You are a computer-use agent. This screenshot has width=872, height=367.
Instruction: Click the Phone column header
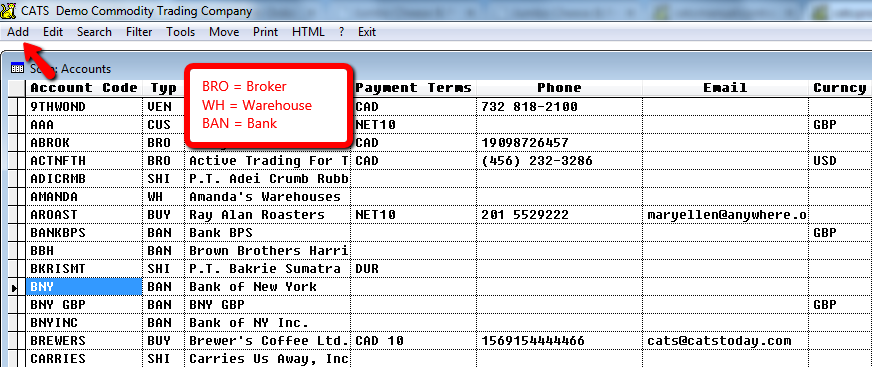click(x=559, y=88)
